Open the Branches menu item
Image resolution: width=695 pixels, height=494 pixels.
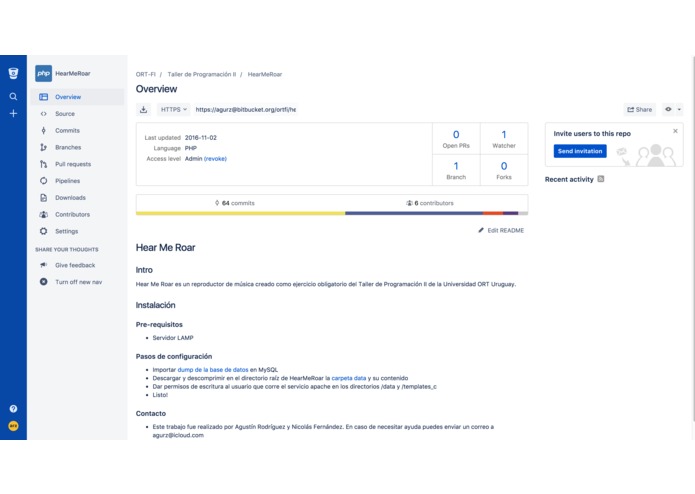pos(77,147)
